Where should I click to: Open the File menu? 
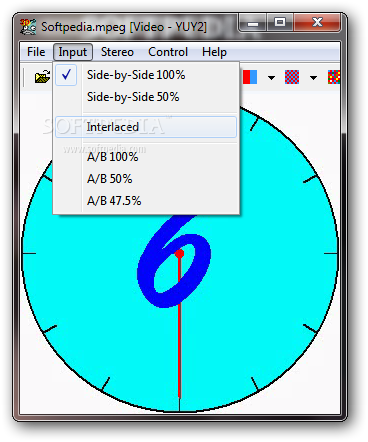coord(36,52)
